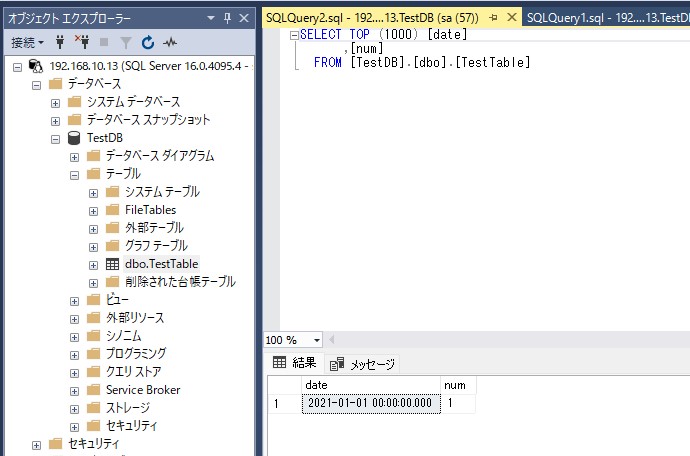Collapse the TestDB database node

tap(55, 139)
